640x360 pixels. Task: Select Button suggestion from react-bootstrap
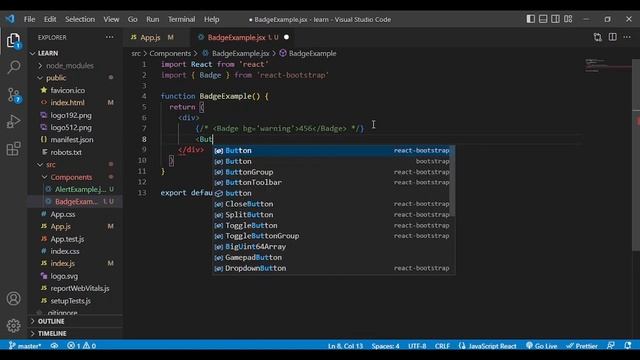coord(331,151)
